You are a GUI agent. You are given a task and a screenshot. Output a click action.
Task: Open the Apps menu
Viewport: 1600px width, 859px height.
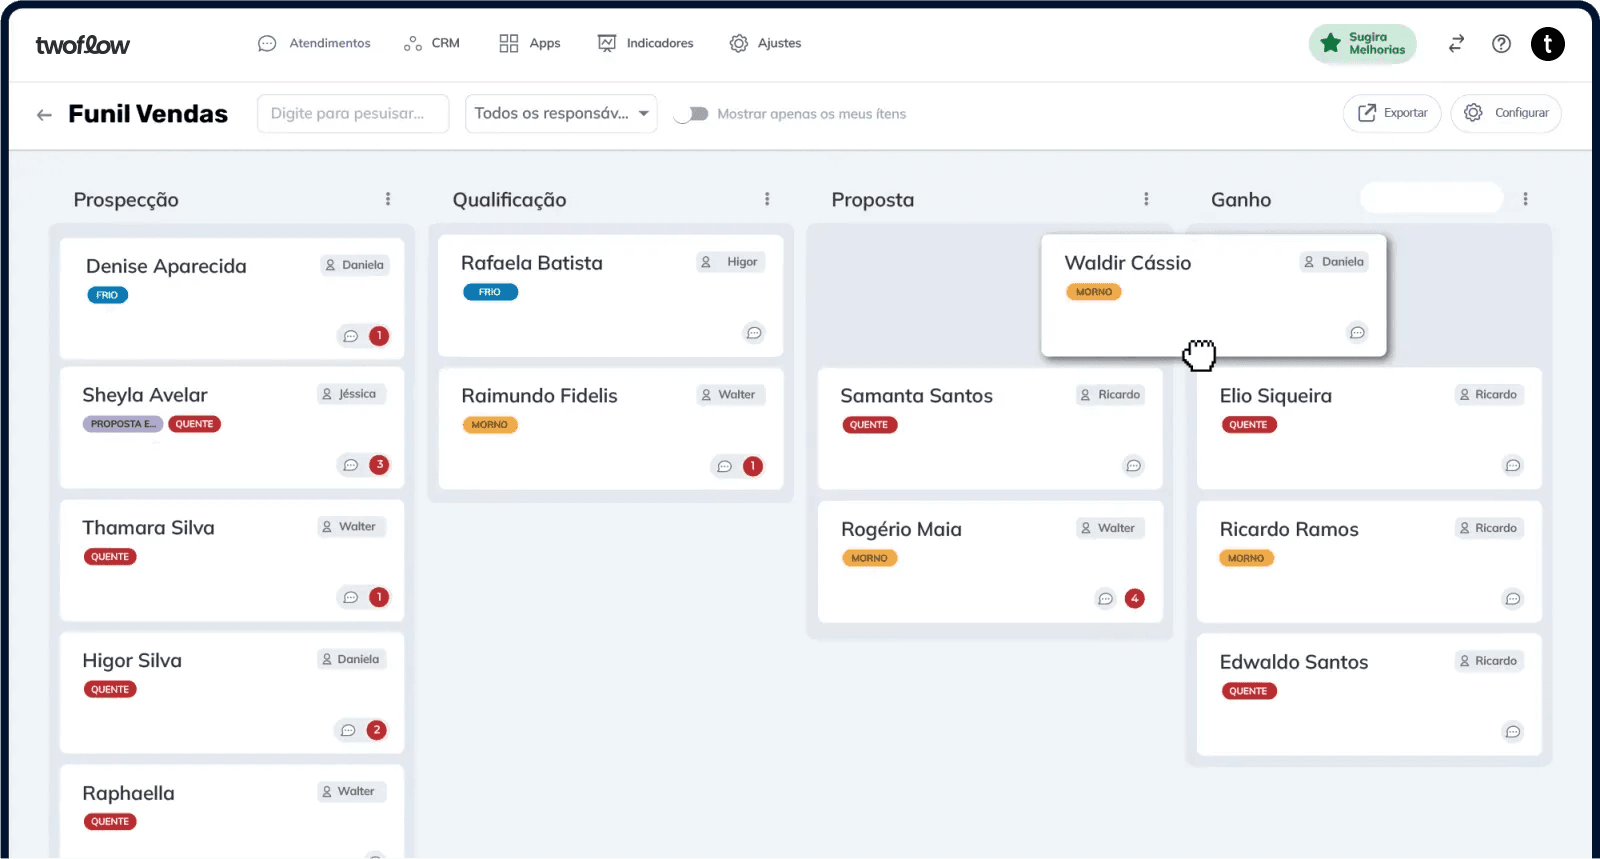click(530, 43)
